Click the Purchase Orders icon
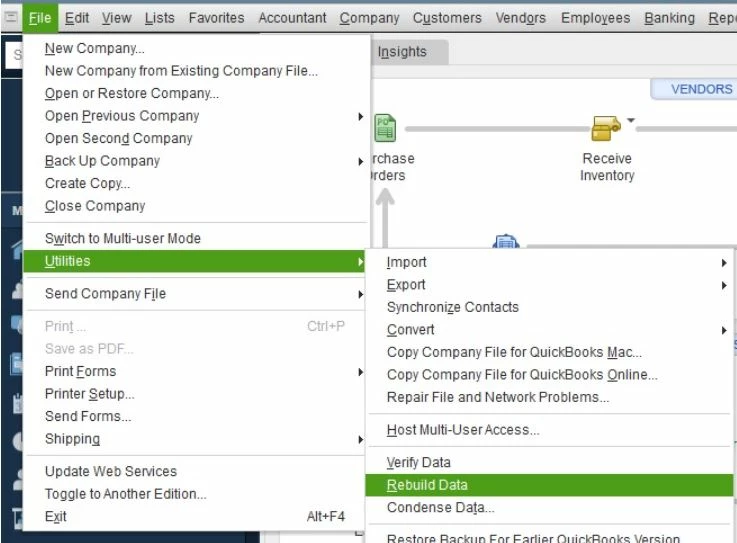Viewport: 737px width, 543px height. pos(385,128)
